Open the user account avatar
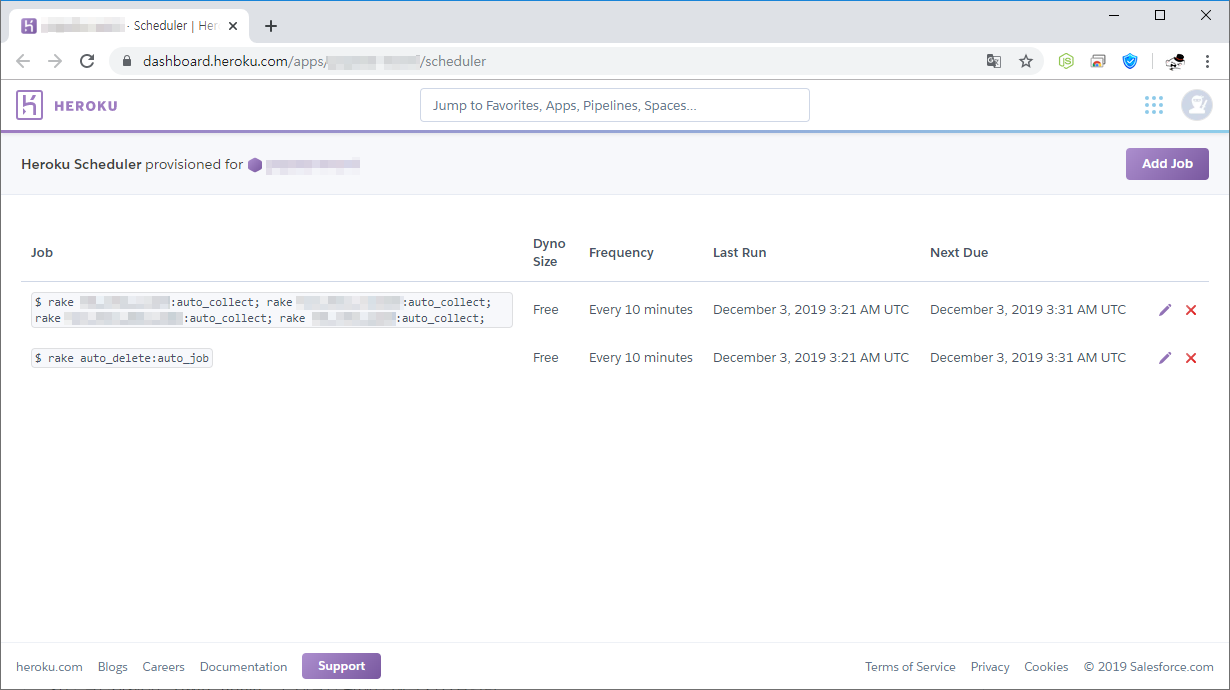The height and width of the screenshot is (690, 1230). [1197, 105]
